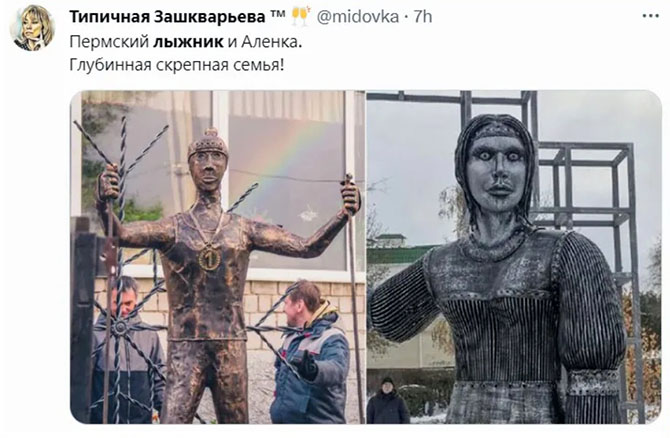The height and width of the screenshot is (438, 670).
Task: Click the word Пермский in the tweet
Action: [x=109, y=42]
